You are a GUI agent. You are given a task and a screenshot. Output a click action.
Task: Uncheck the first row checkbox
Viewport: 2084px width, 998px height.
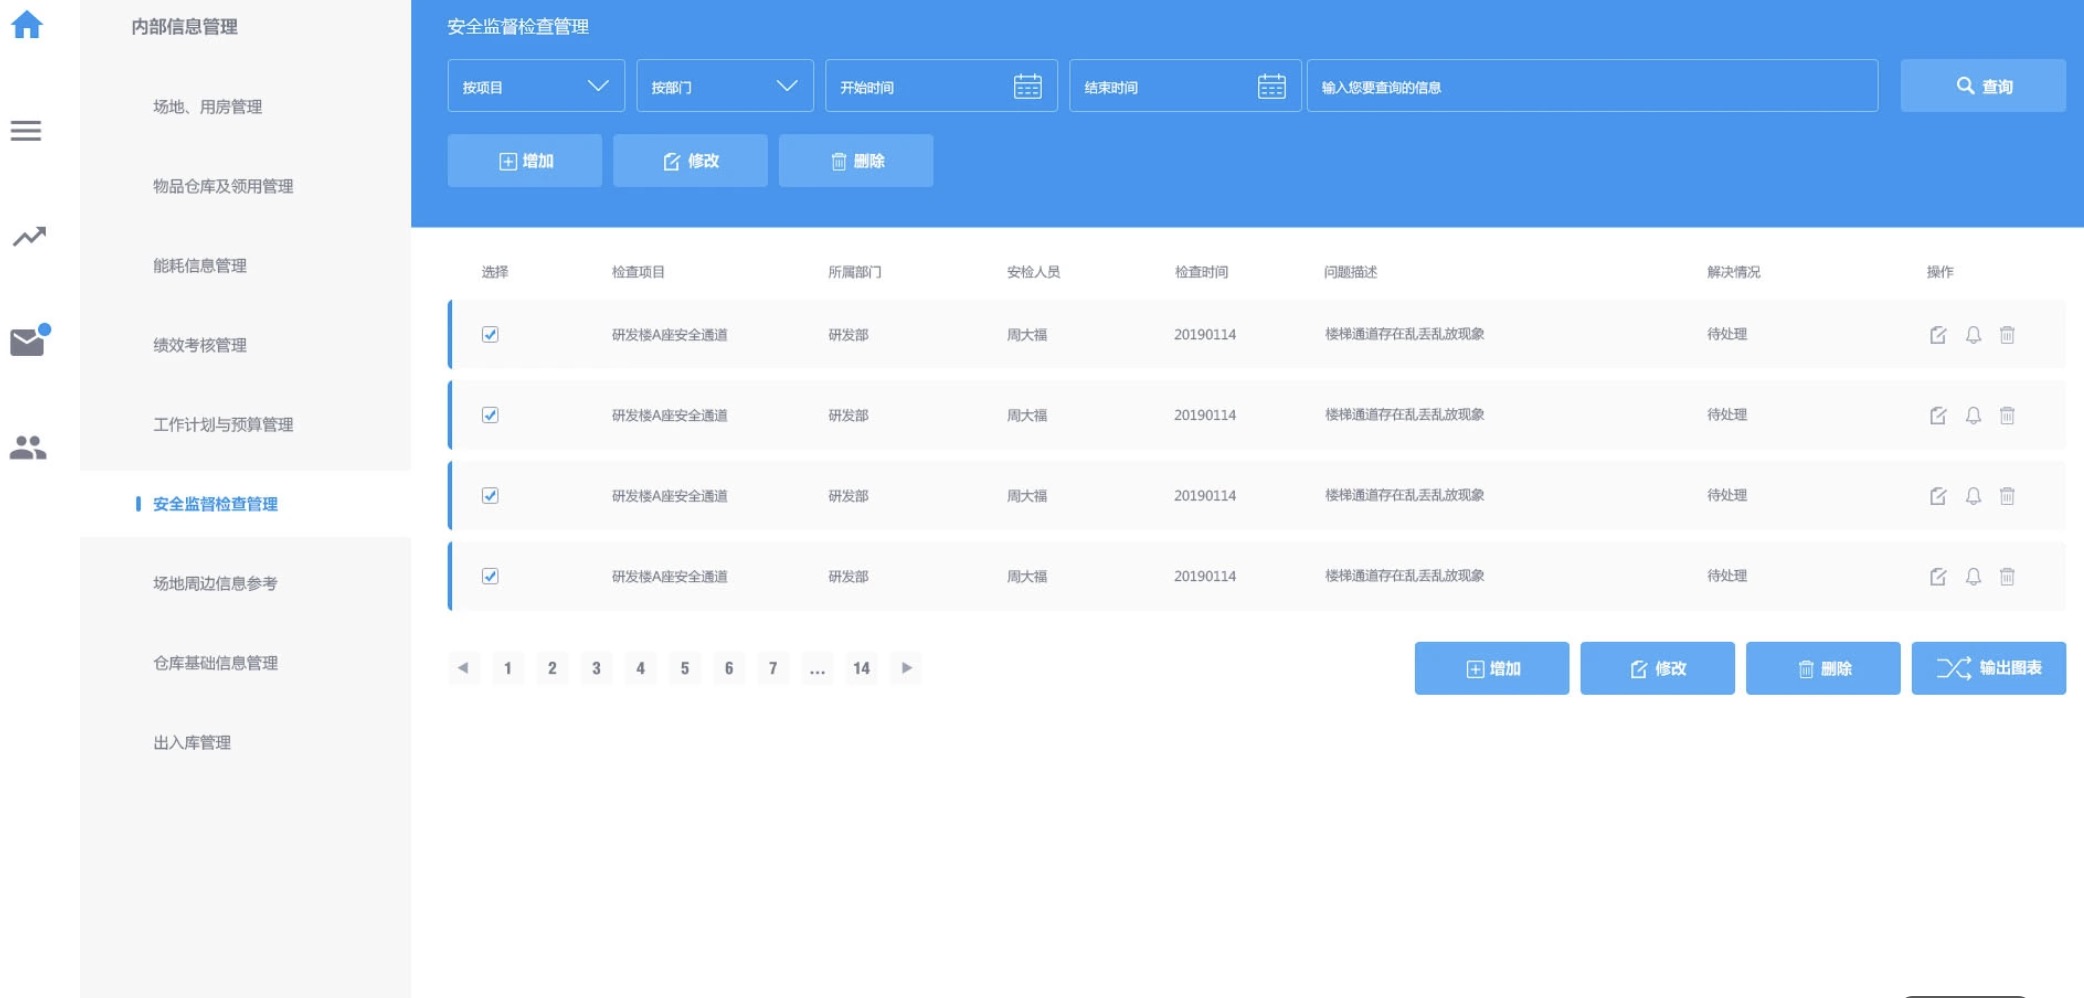tap(490, 334)
